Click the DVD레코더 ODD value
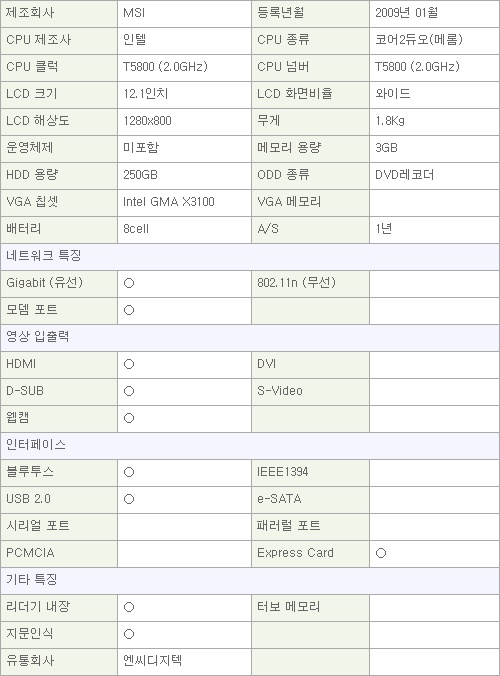 [404, 175]
